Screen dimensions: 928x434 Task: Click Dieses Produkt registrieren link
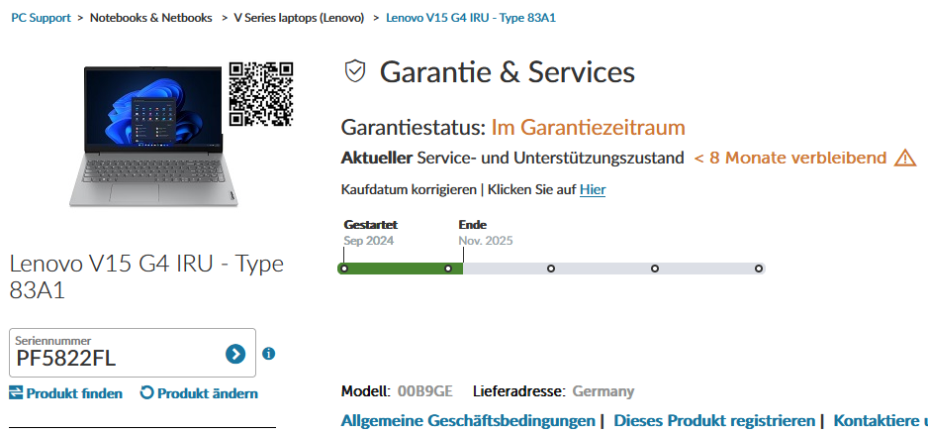715,421
